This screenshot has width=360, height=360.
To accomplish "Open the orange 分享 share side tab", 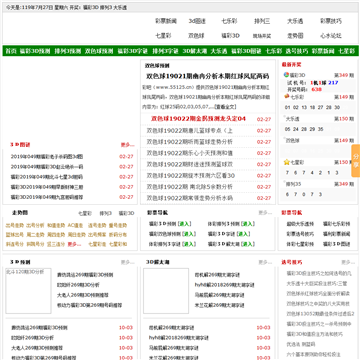I will point(356,161).
